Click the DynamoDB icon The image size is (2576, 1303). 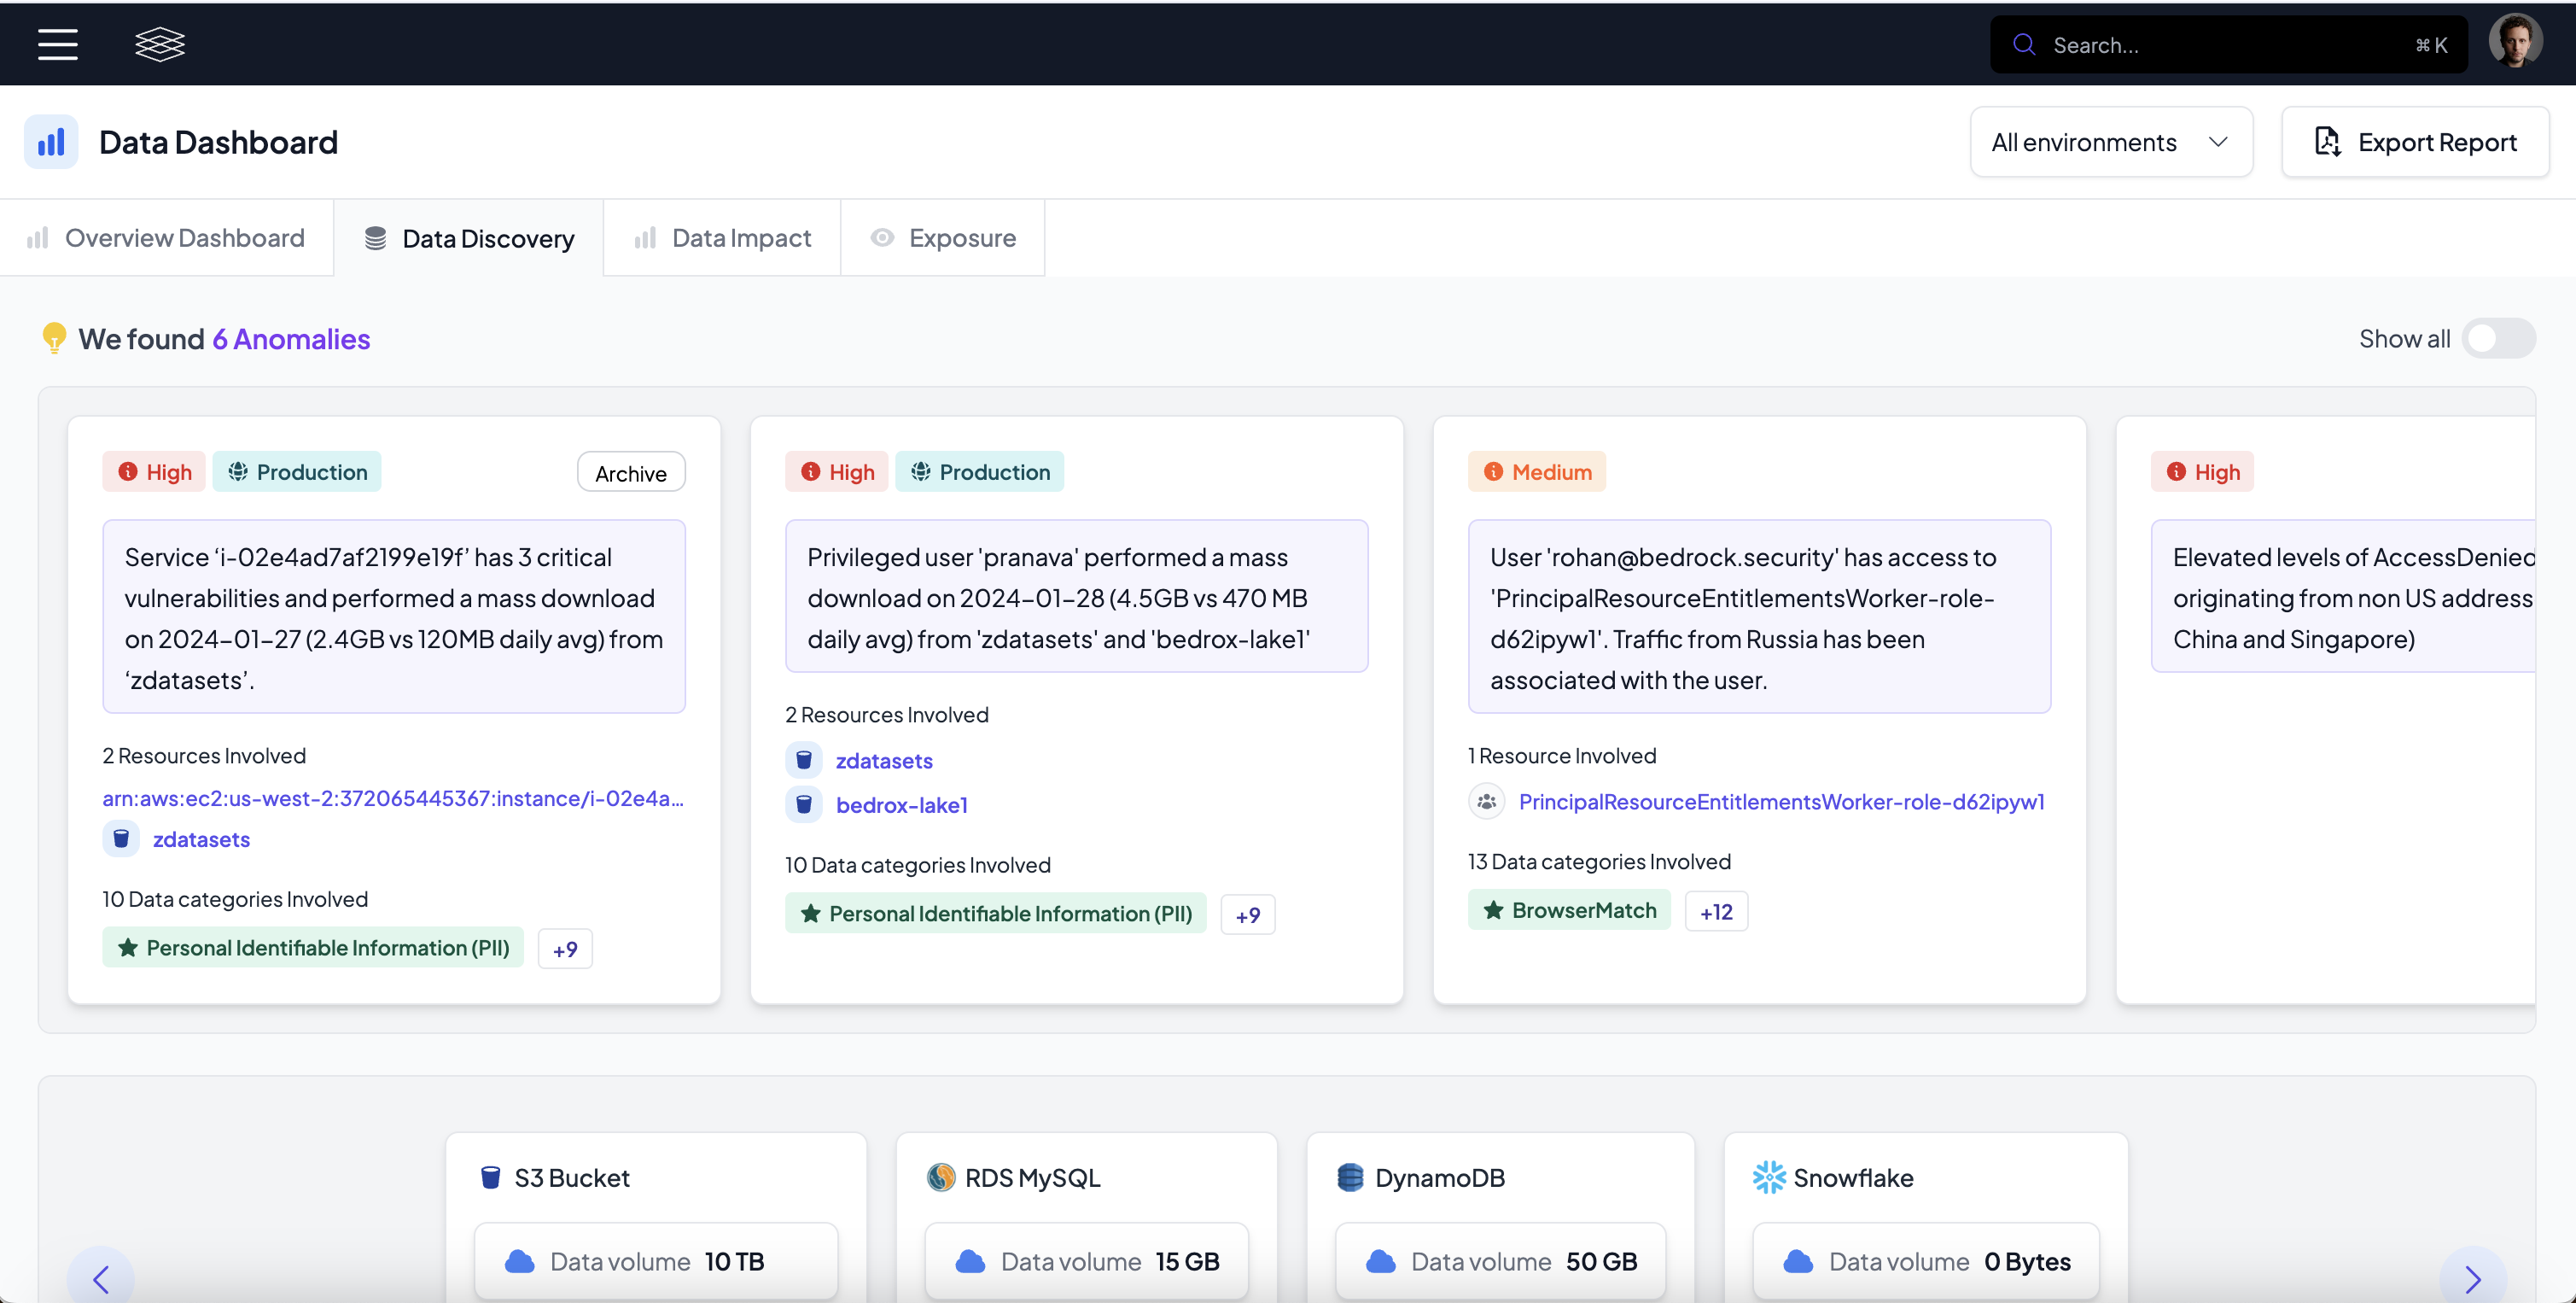tap(1351, 1177)
